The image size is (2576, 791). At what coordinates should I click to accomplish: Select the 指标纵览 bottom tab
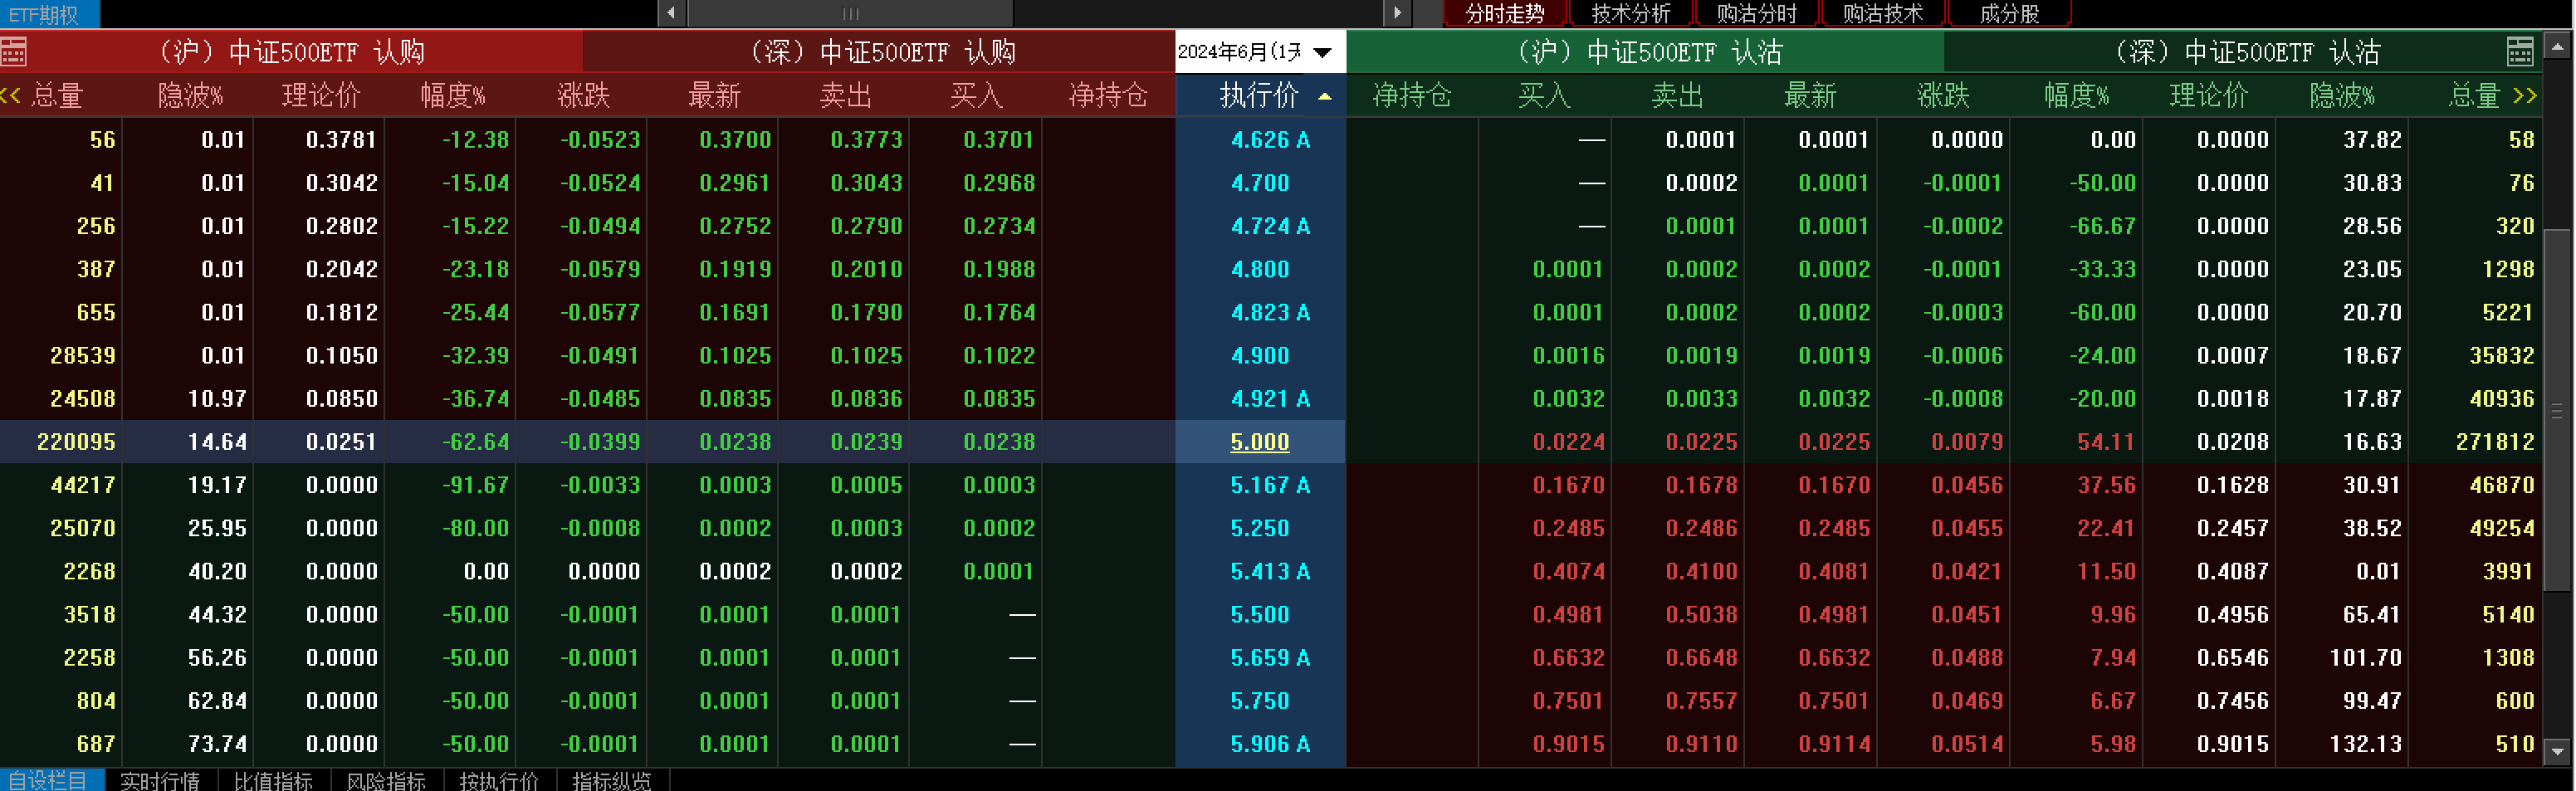(x=612, y=780)
